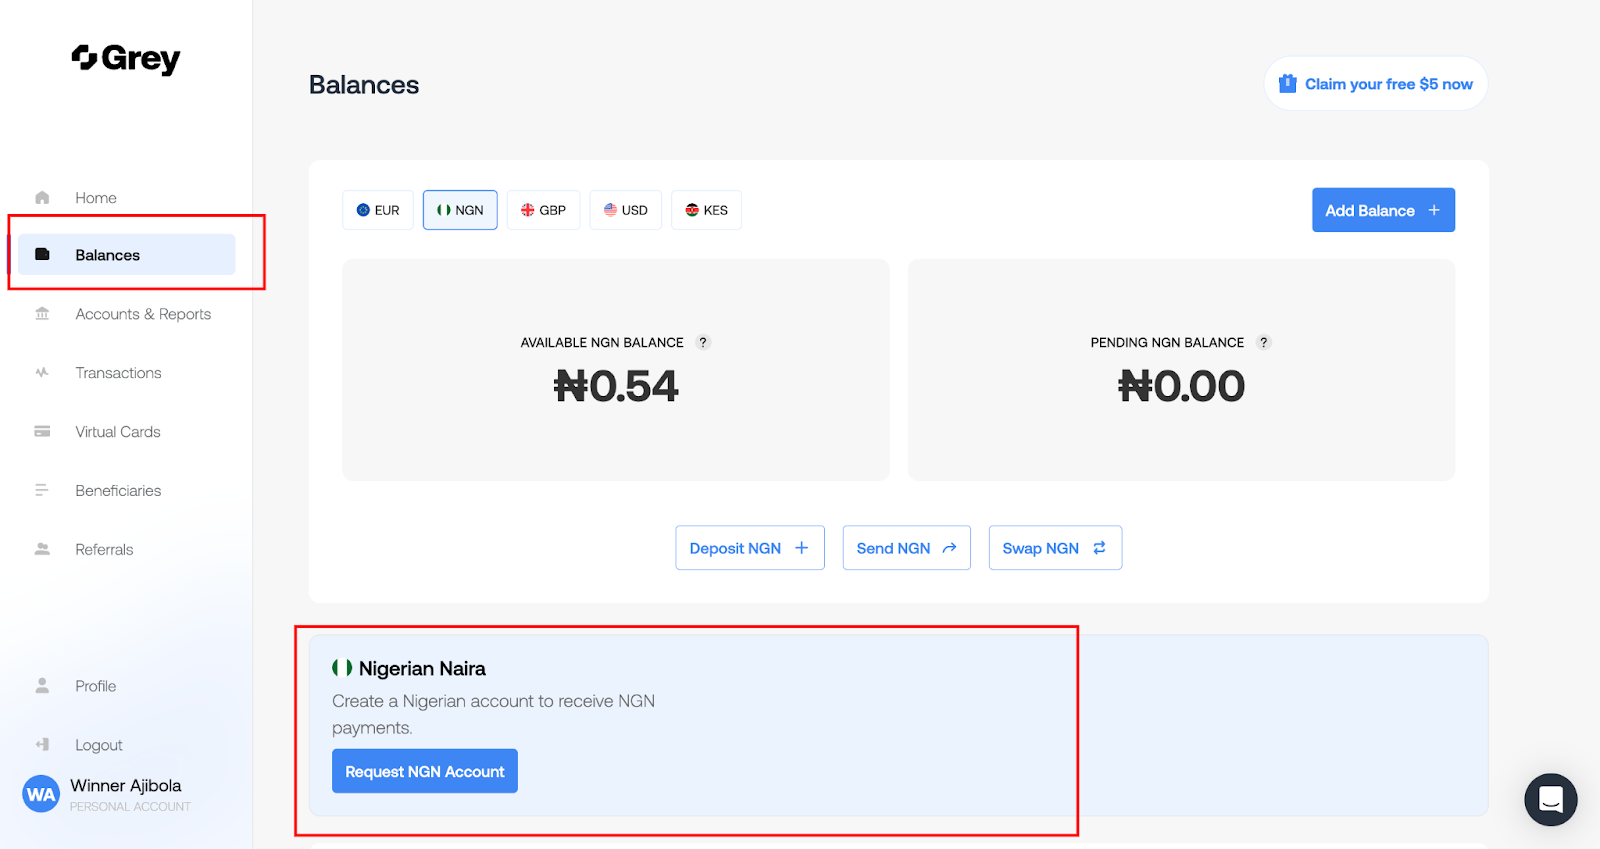Click the PERSONAL ACCOUNT label
This screenshot has height=849, width=1600.
pyautogui.click(x=130, y=807)
